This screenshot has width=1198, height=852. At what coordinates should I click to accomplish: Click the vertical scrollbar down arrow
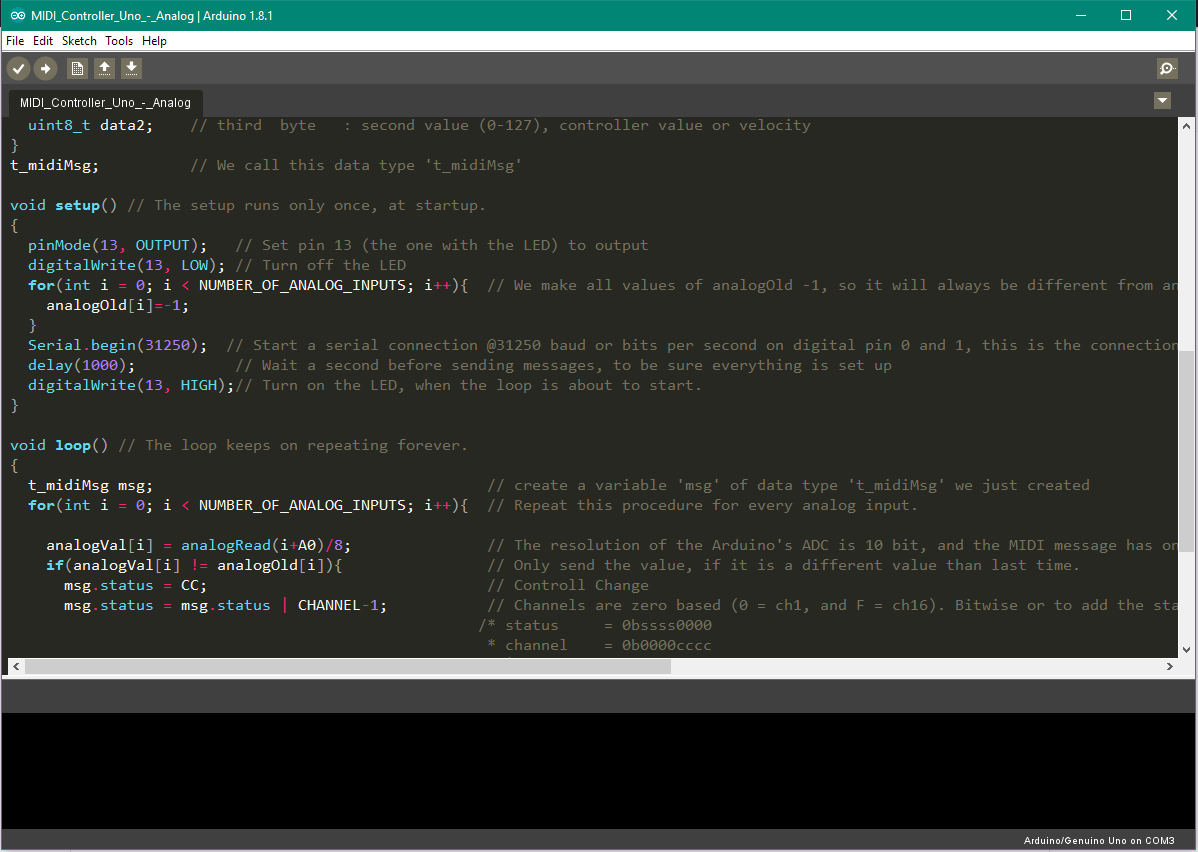[1186, 650]
